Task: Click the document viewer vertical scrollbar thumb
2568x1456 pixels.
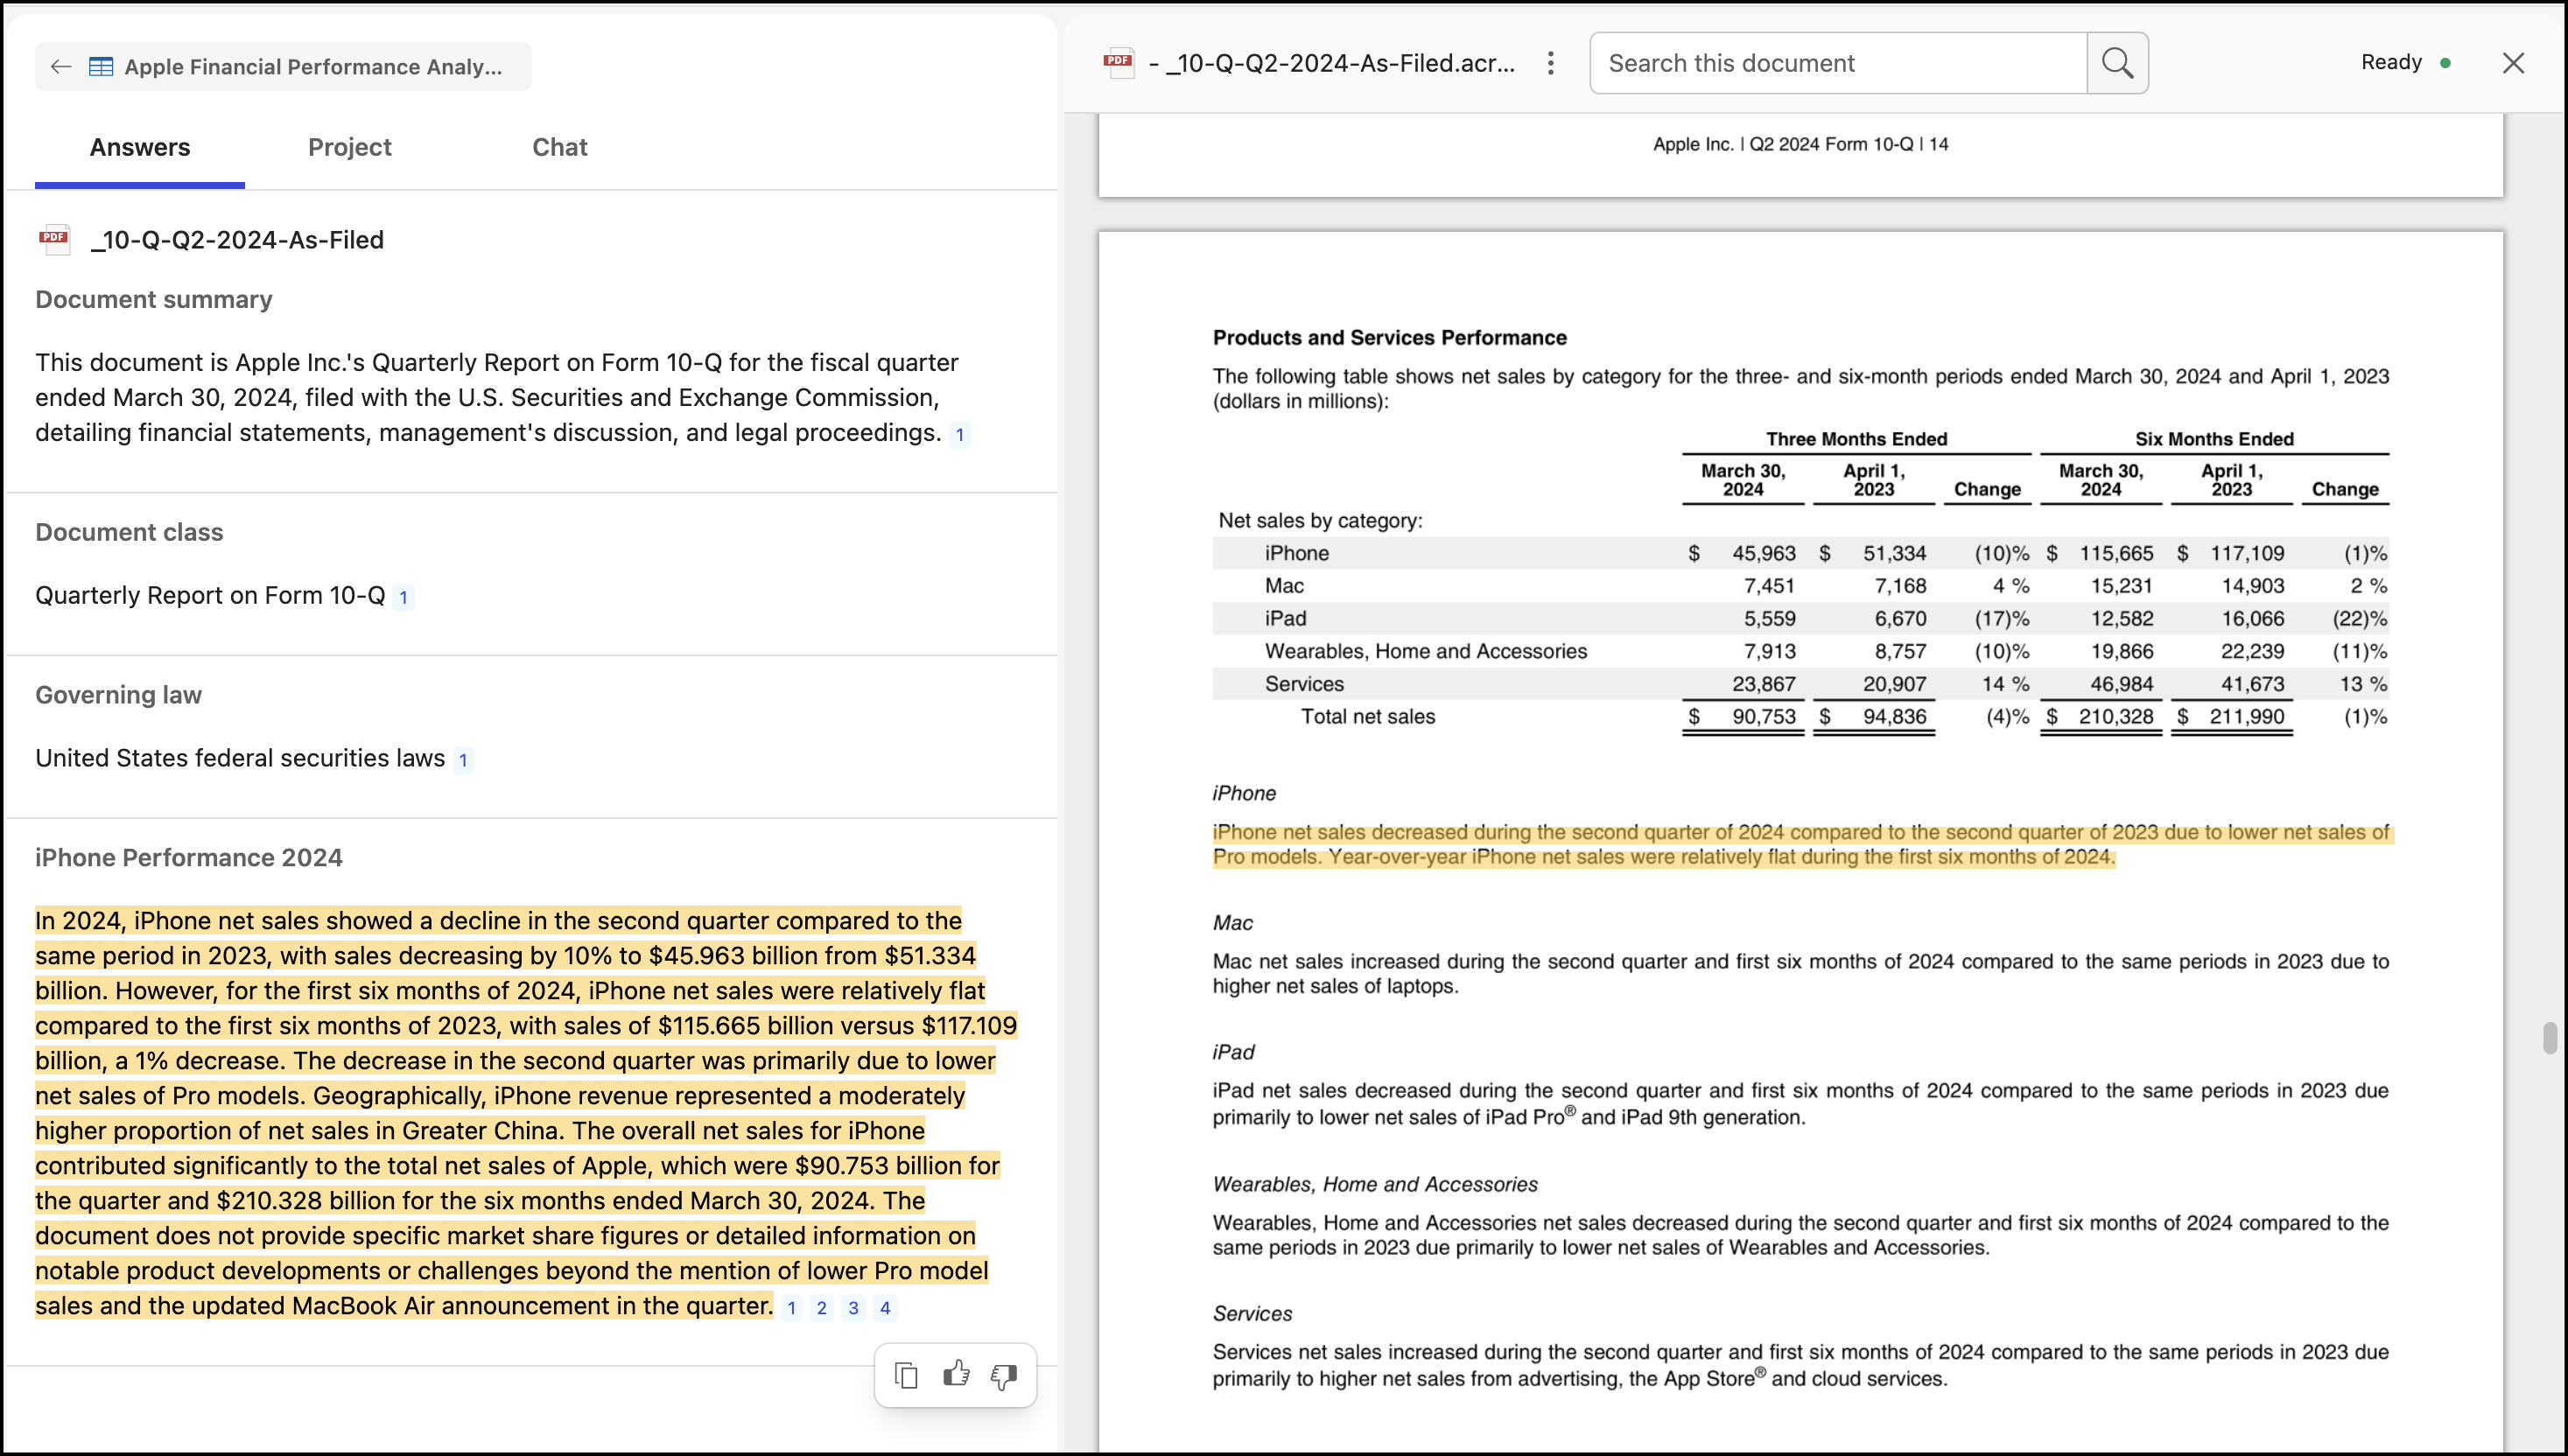Action: coord(2549,1037)
